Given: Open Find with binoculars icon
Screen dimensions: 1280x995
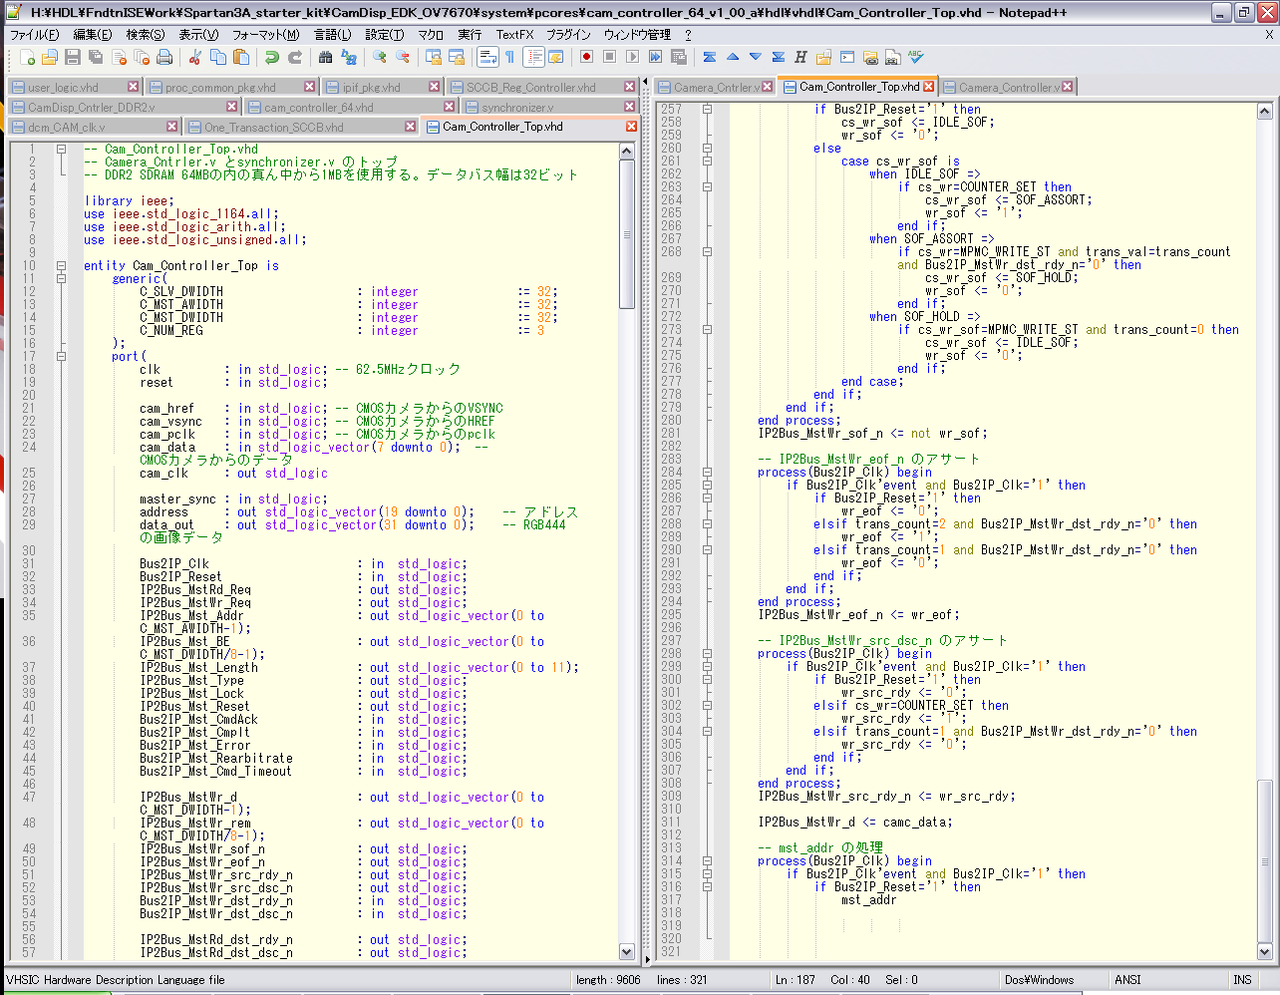Looking at the screenshot, I should tap(325, 57).
